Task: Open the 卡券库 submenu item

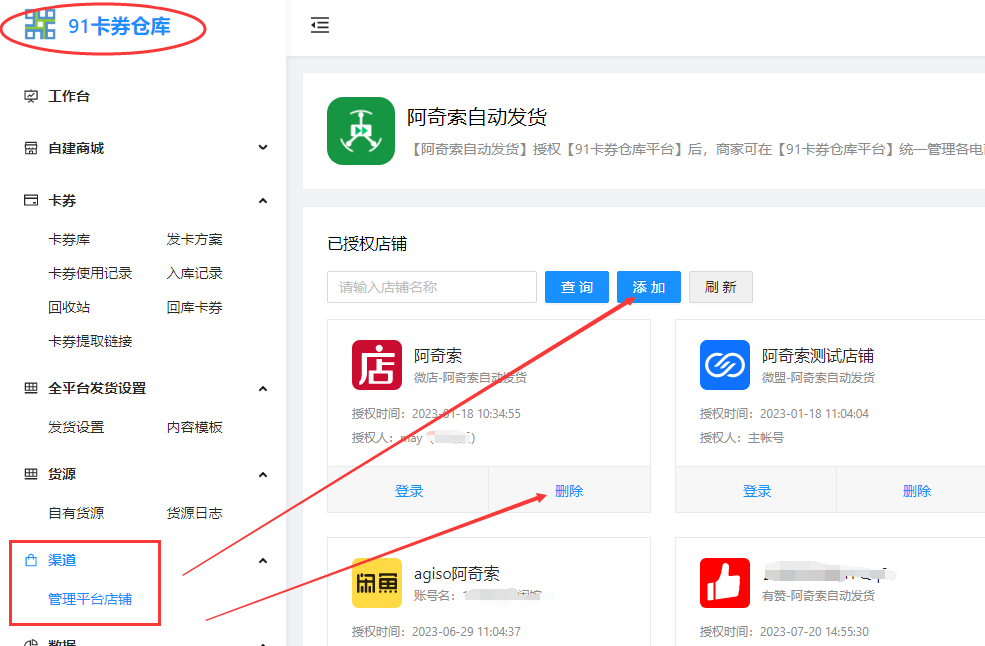Action: [x=69, y=239]
